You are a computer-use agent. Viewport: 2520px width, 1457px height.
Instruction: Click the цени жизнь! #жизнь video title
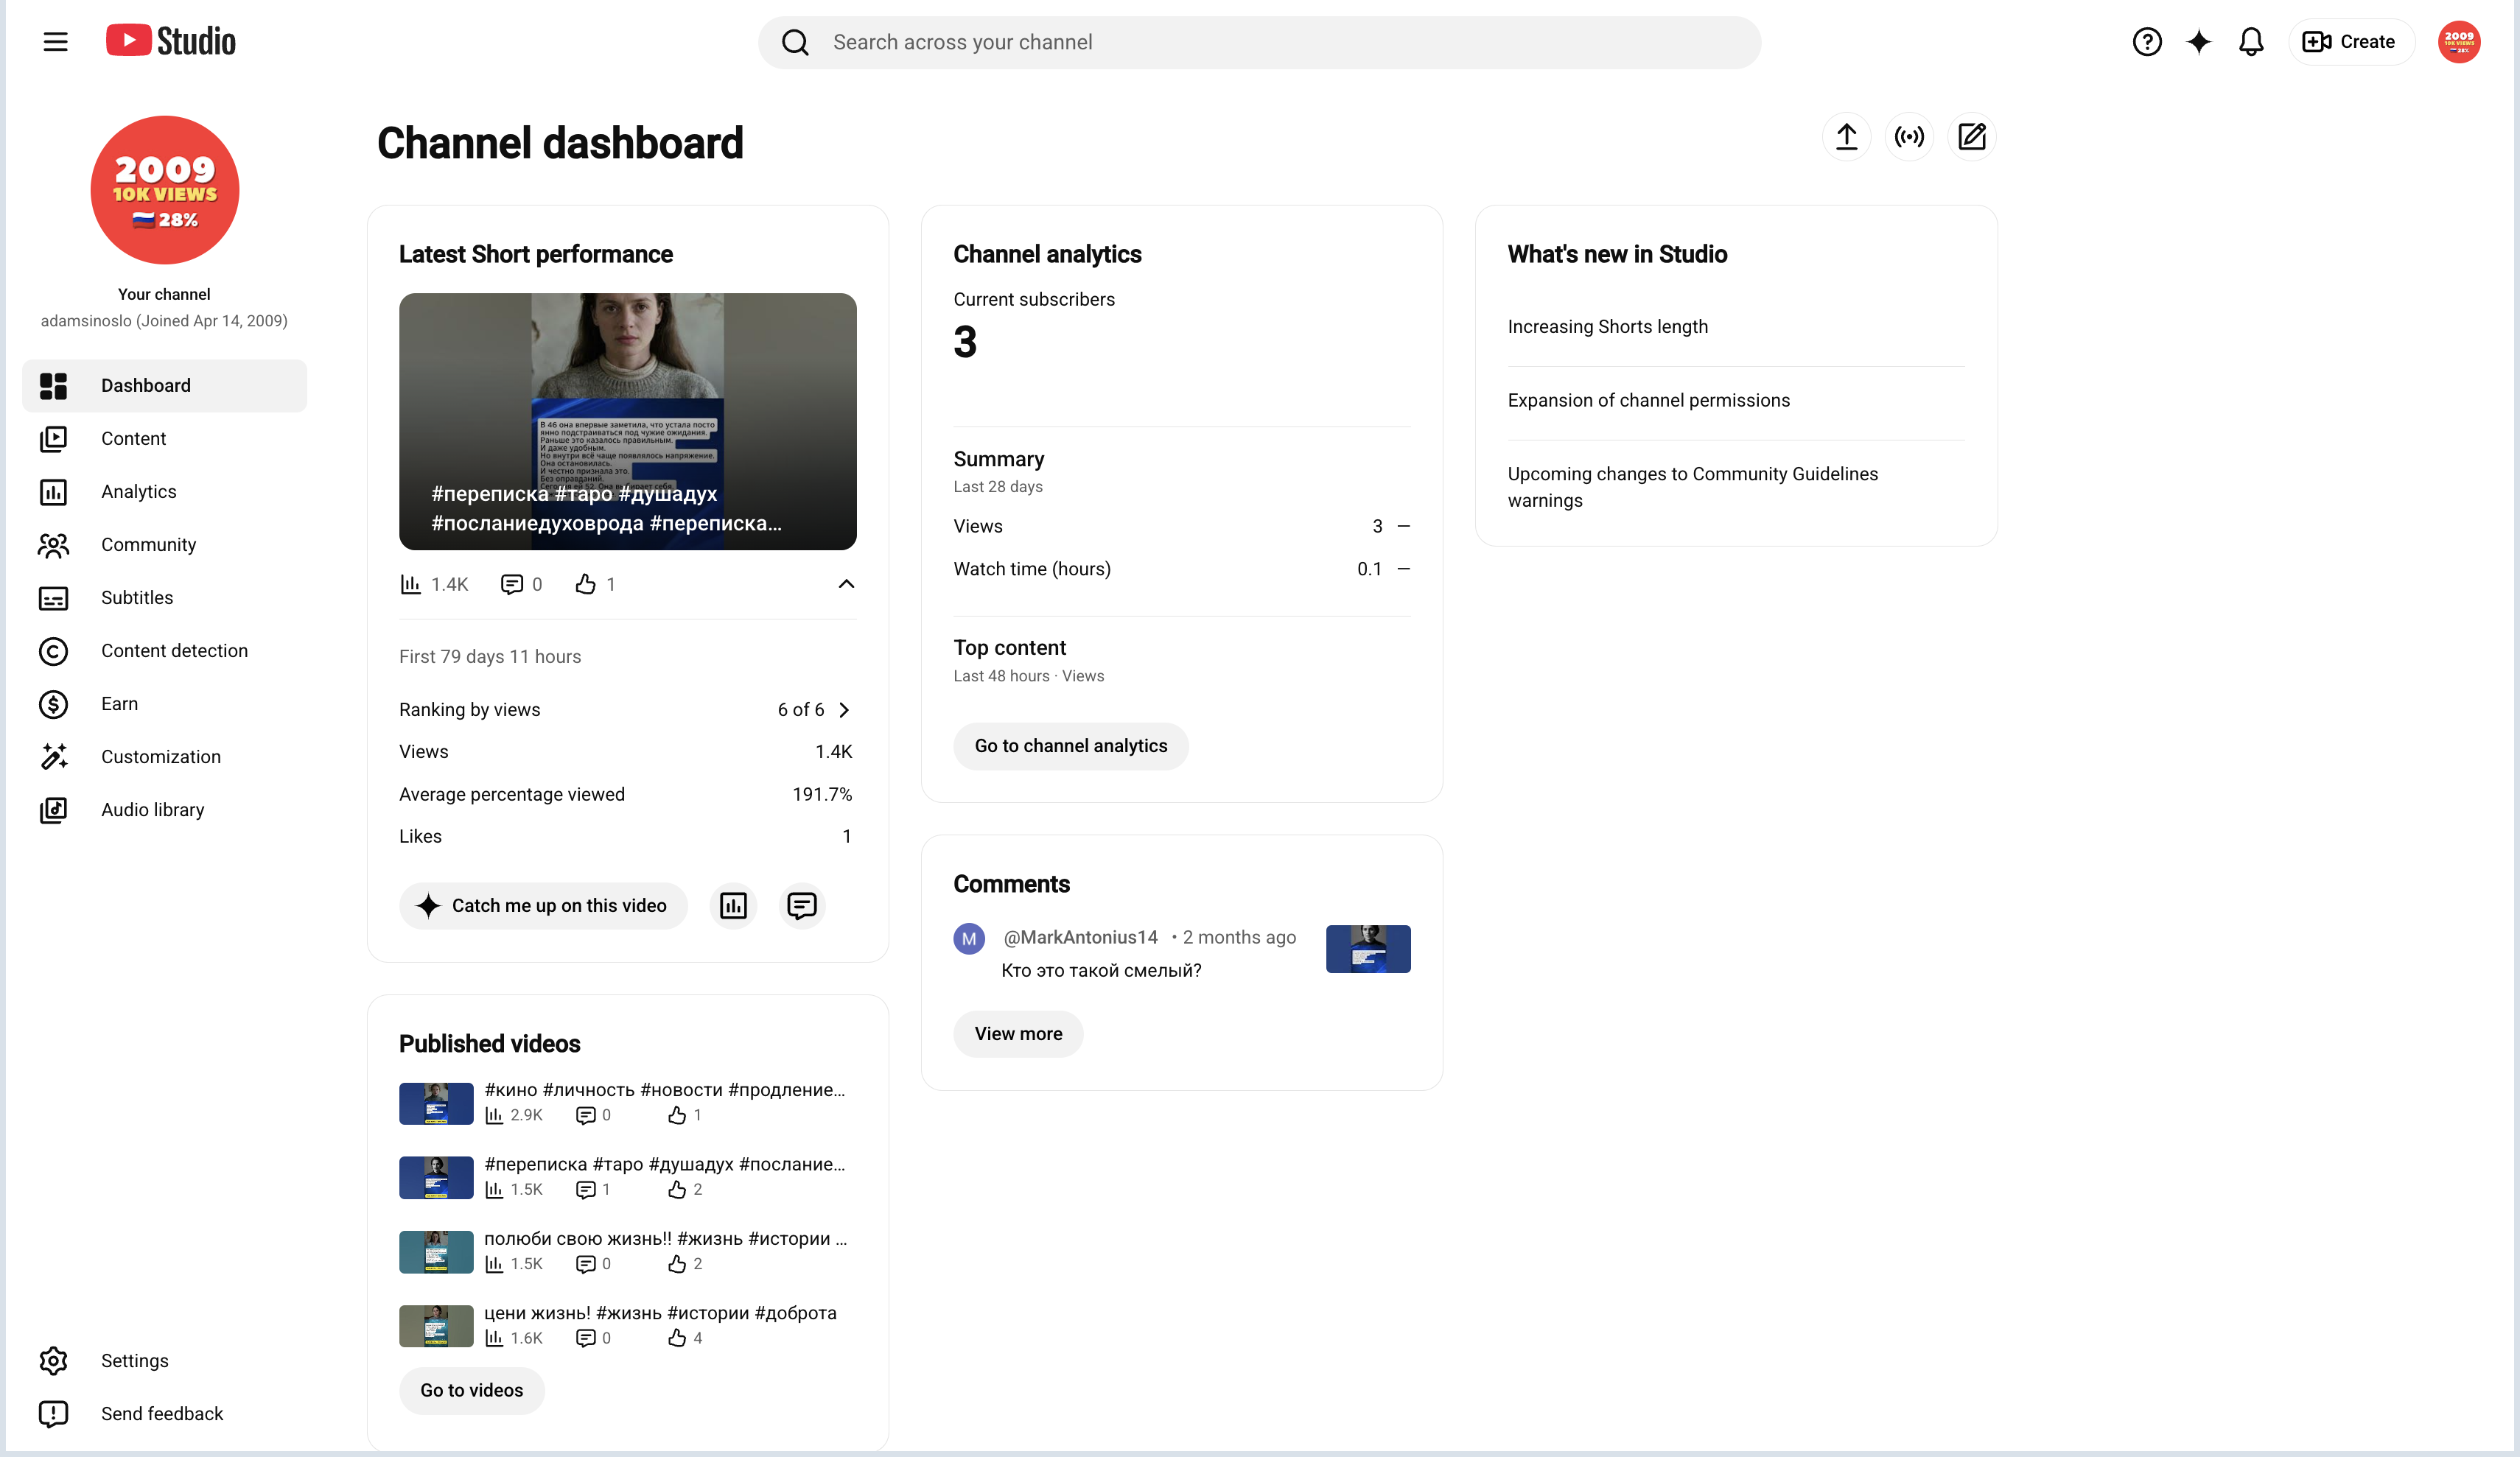click(660, 1313)
